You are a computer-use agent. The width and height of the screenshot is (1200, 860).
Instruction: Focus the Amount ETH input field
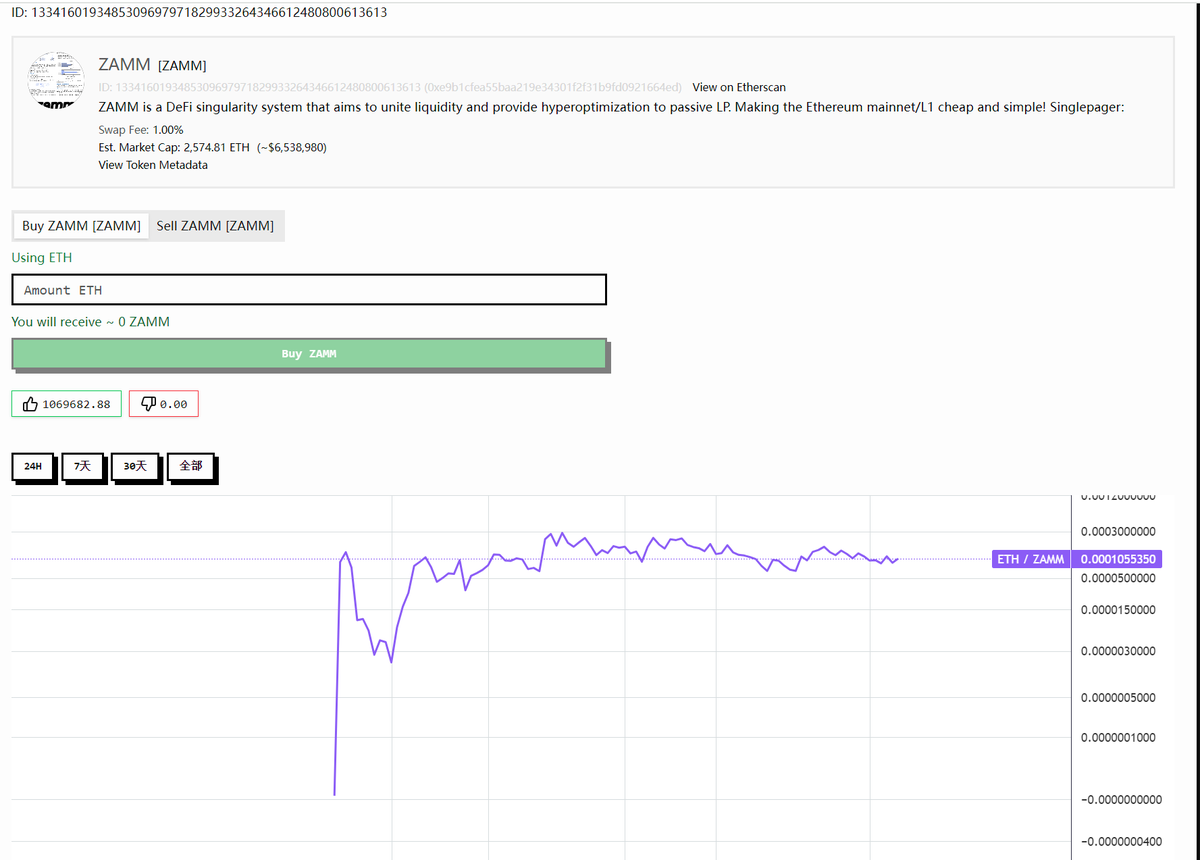click(309, 290)
